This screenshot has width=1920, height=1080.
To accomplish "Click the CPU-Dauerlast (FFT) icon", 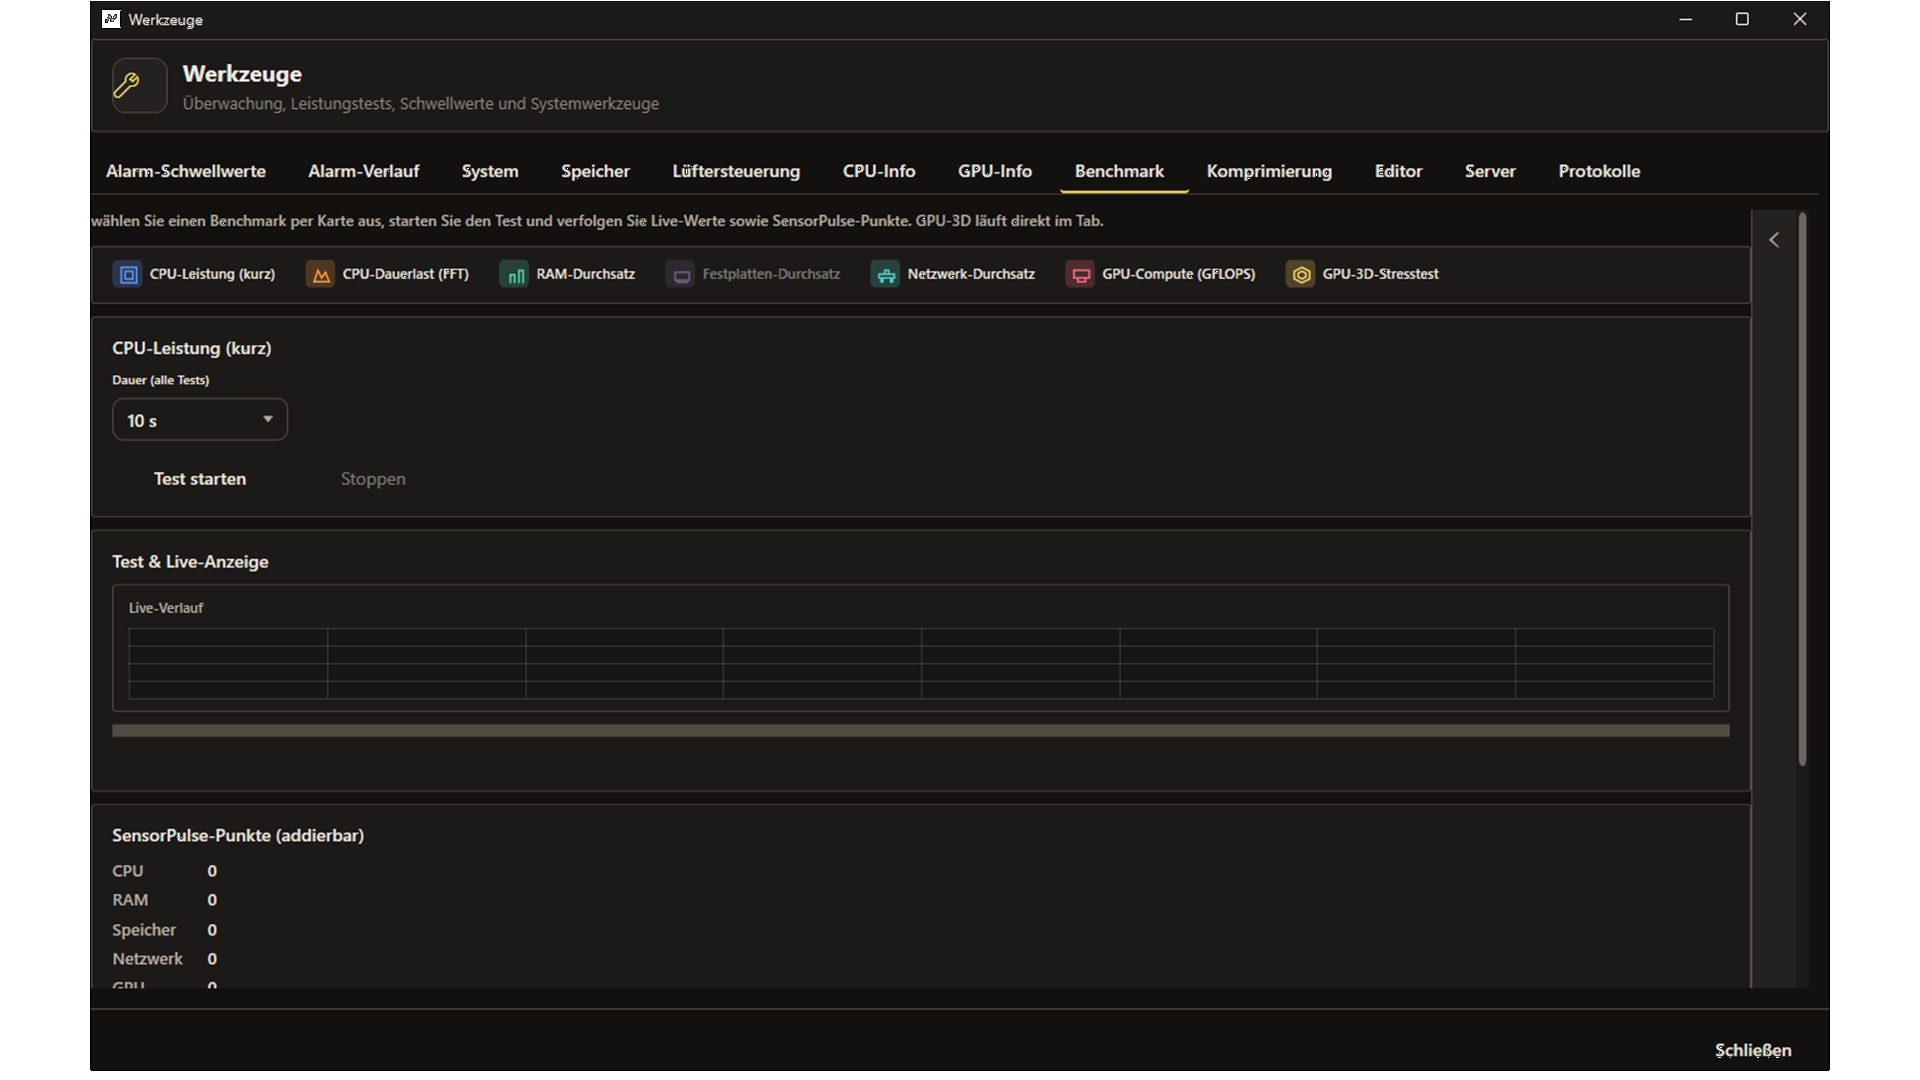I will pos(320,274).
